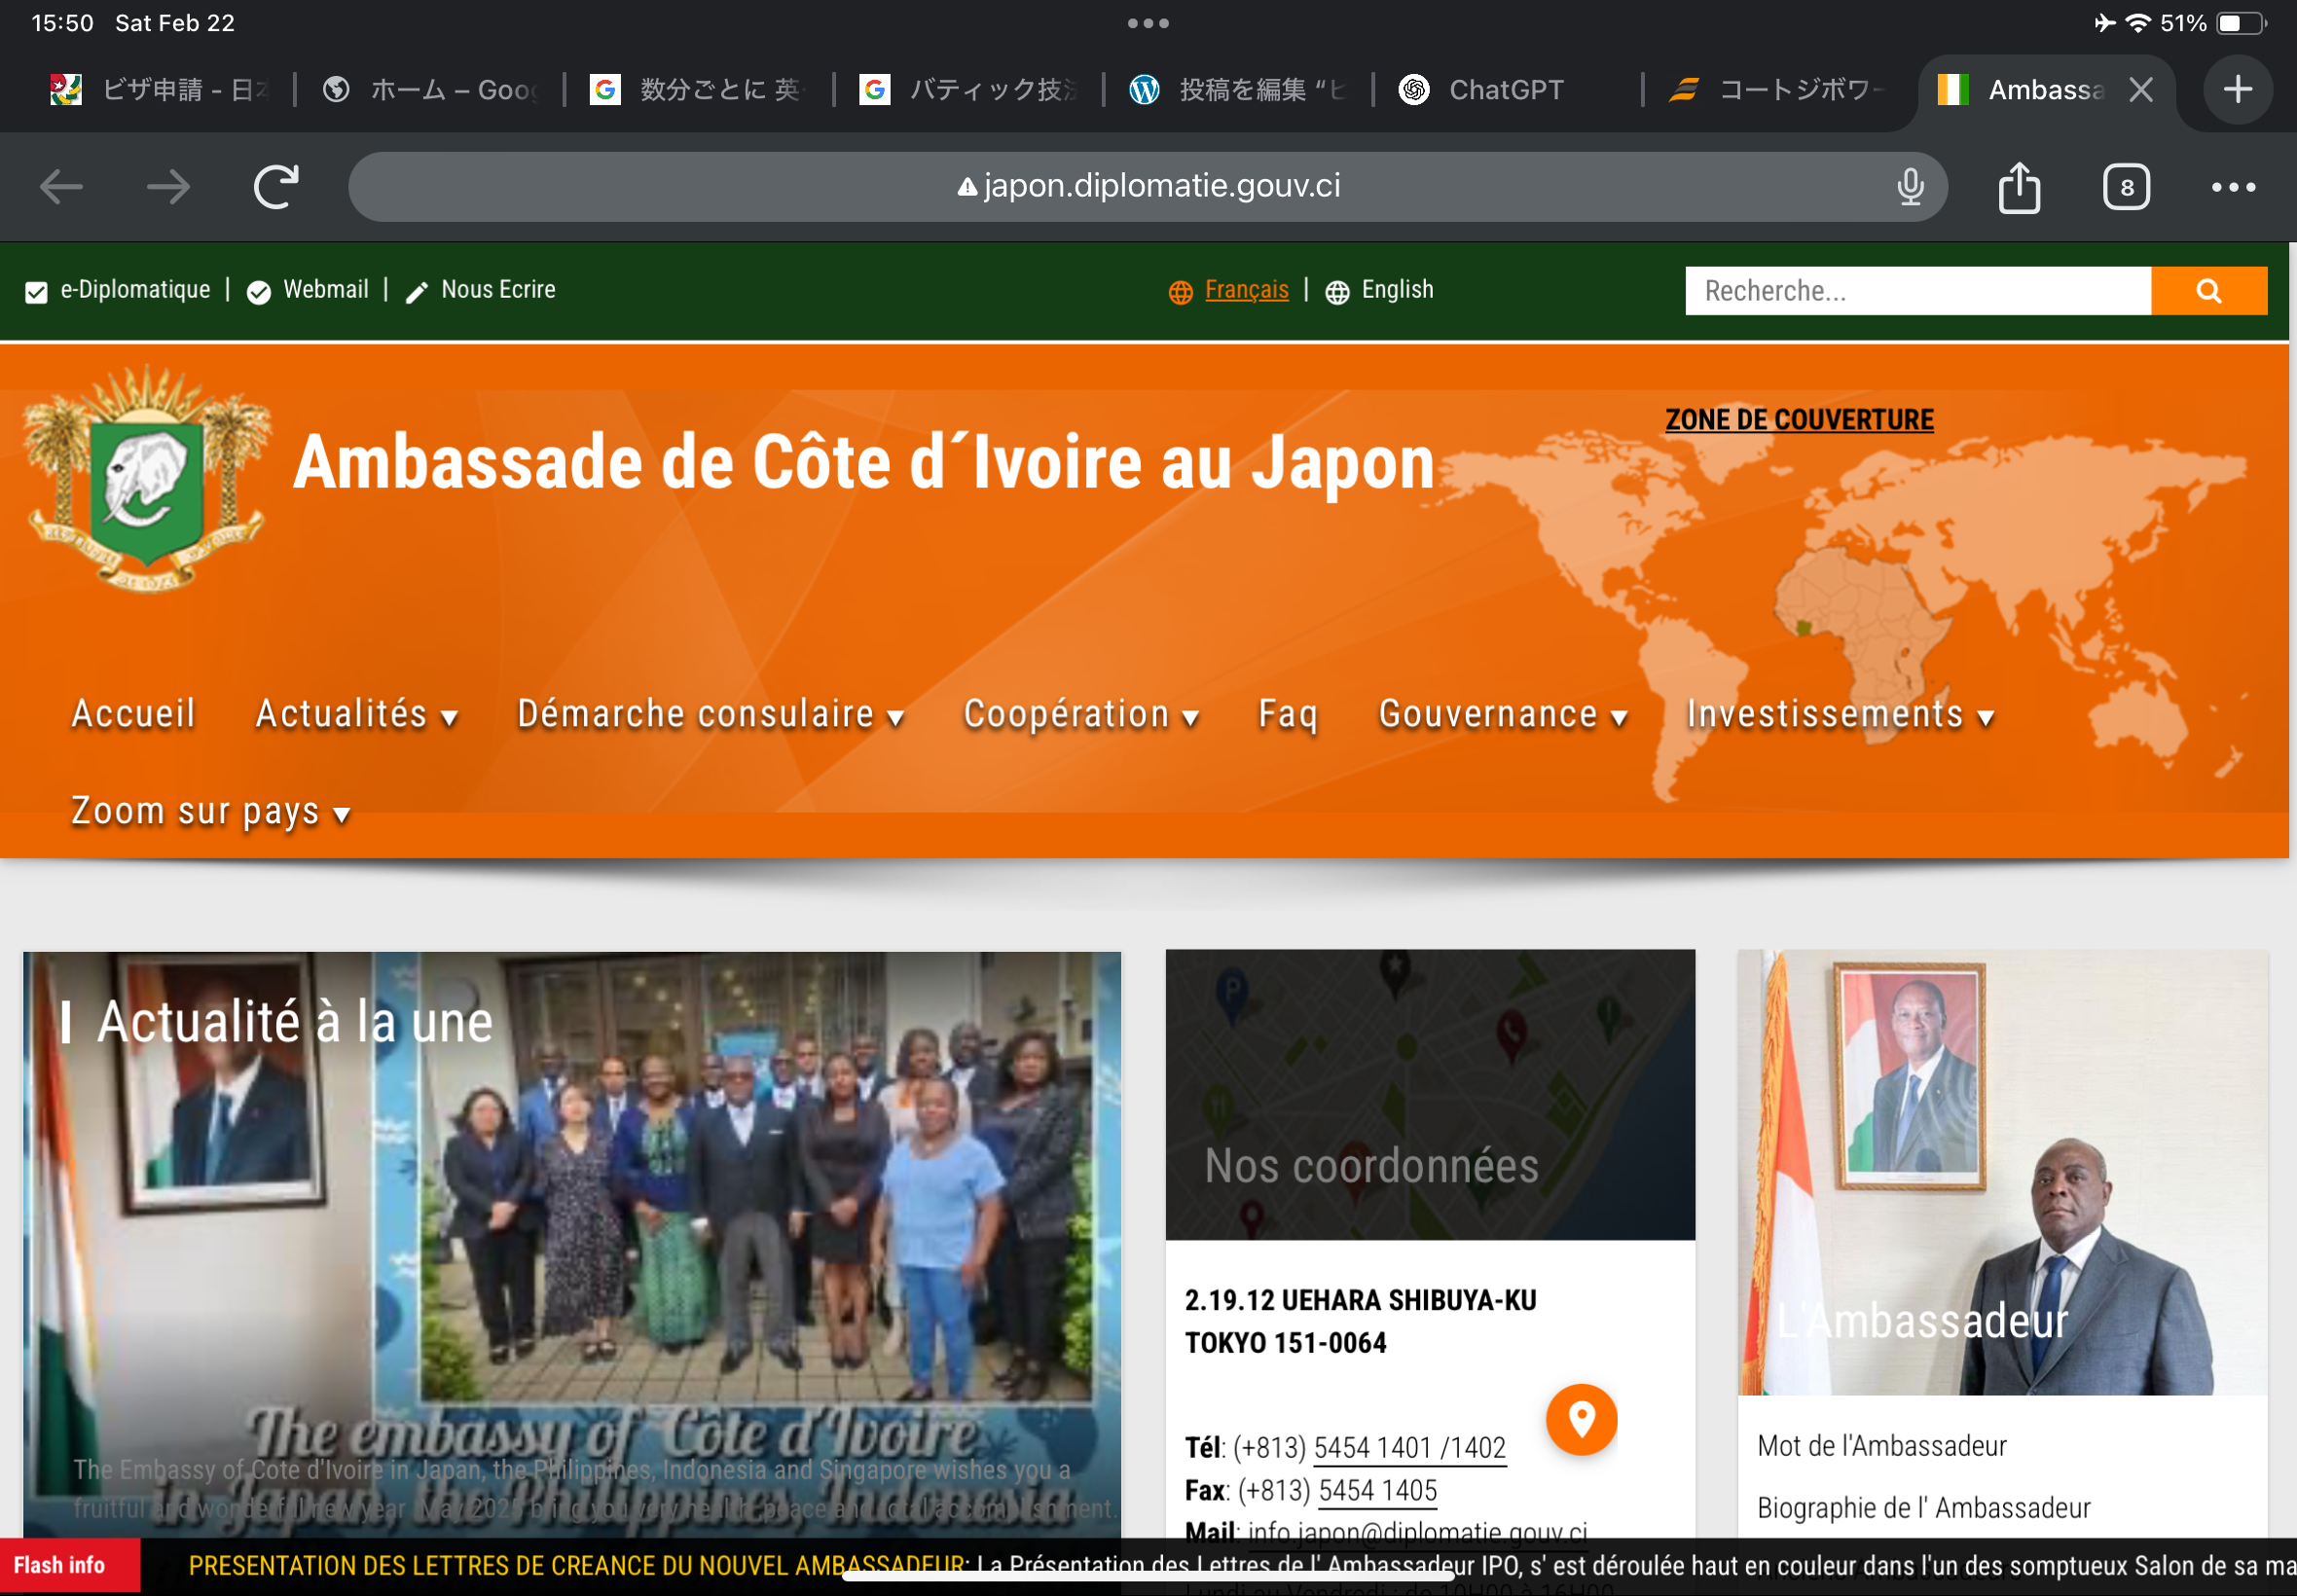Click the orange search magnifier button
Screen dimensions: 2297x1596
point(2207,291)
